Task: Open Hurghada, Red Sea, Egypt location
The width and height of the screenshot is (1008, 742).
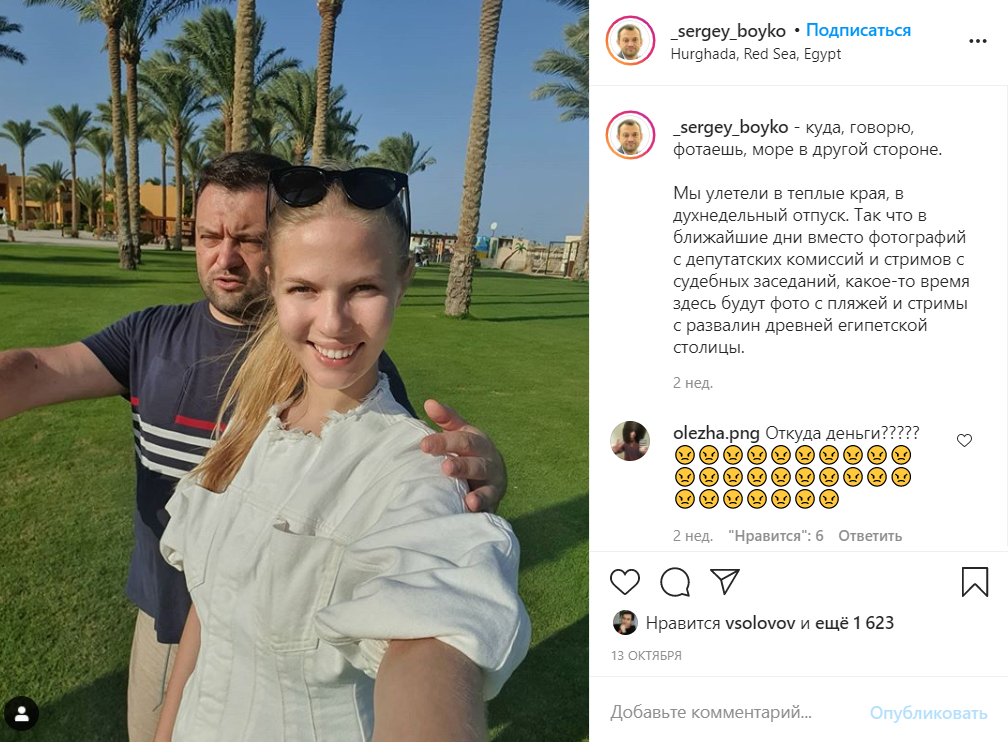Action: pyautogui.click(x=755, y=54)
